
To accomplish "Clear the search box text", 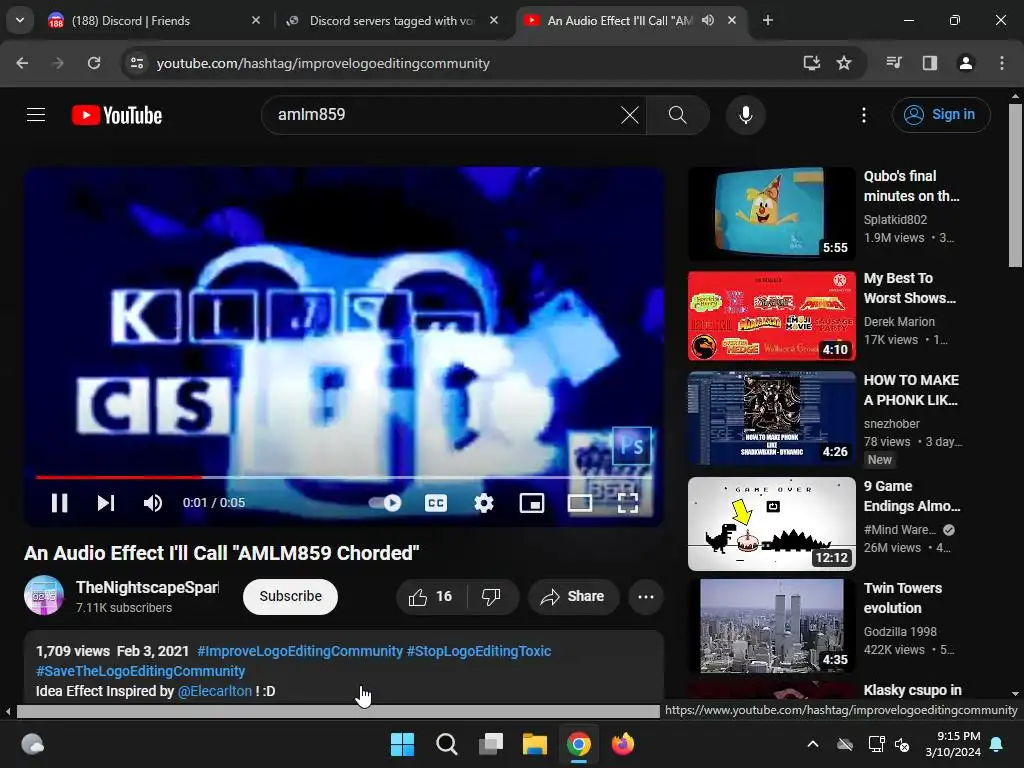I will pyautogui.click(x=630, y=115).
